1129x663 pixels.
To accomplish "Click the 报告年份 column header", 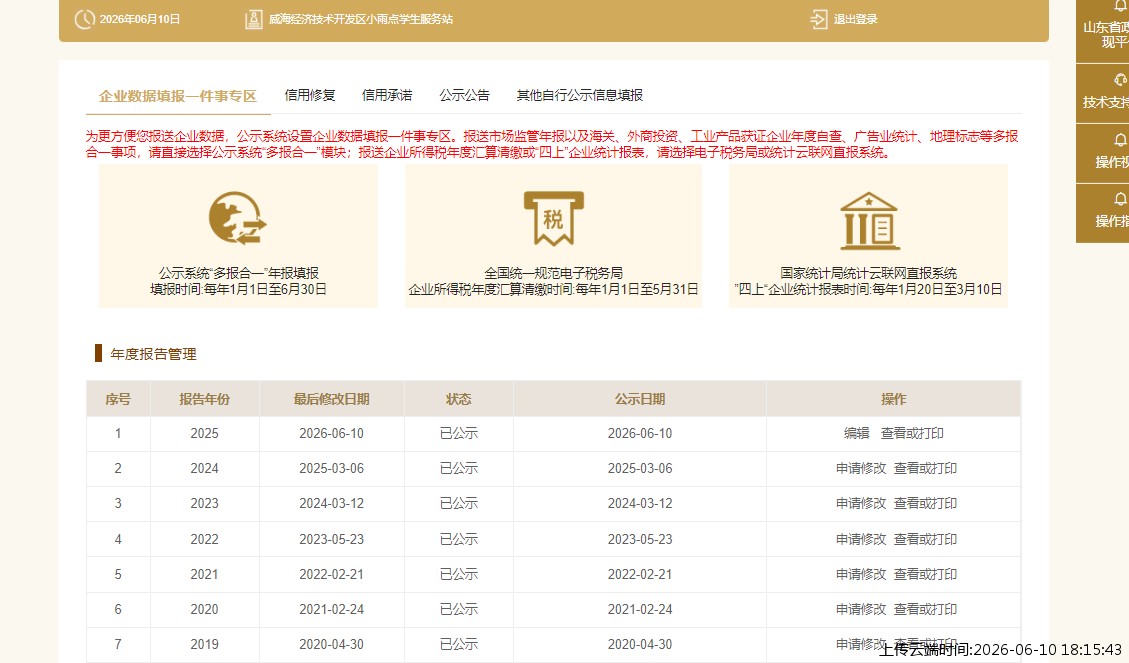I will tap(204, 400).
